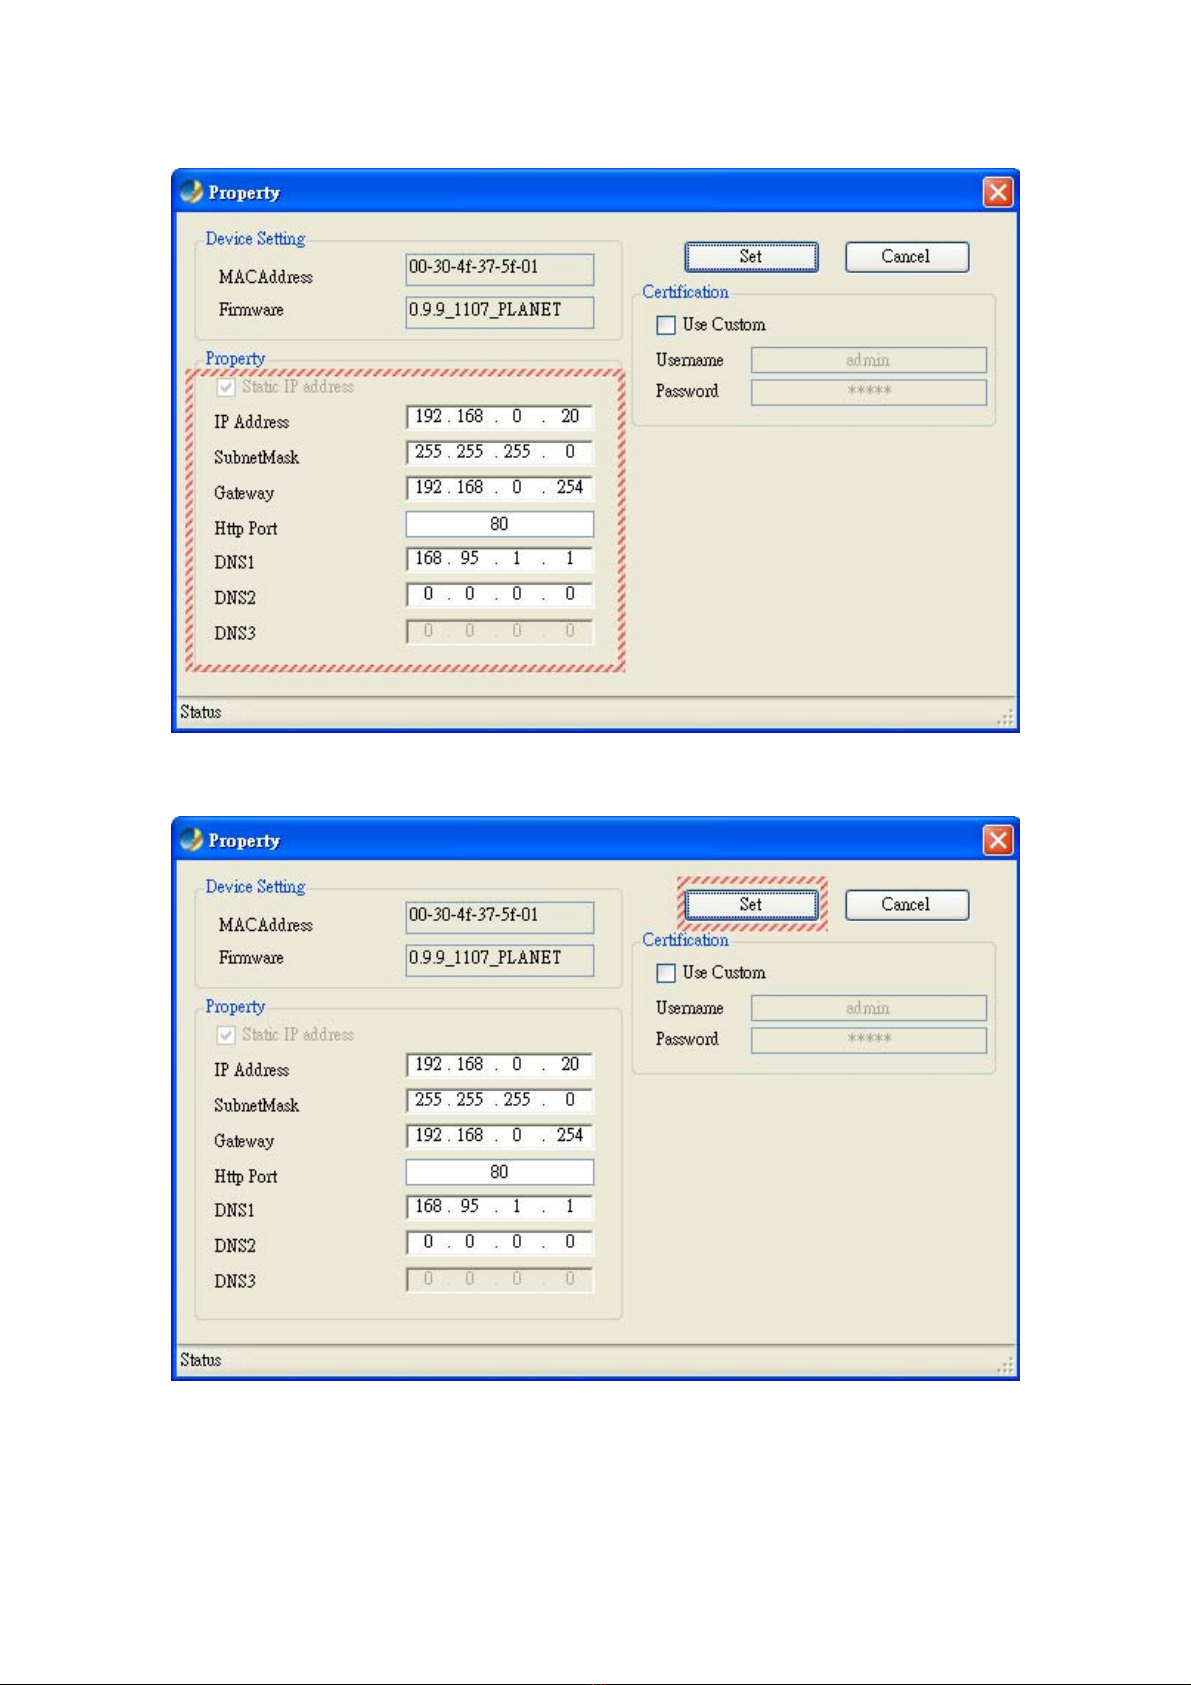Click the Username field in the upper dialog
Viewport: 1191px width, 1685px height.
(868, 360)
